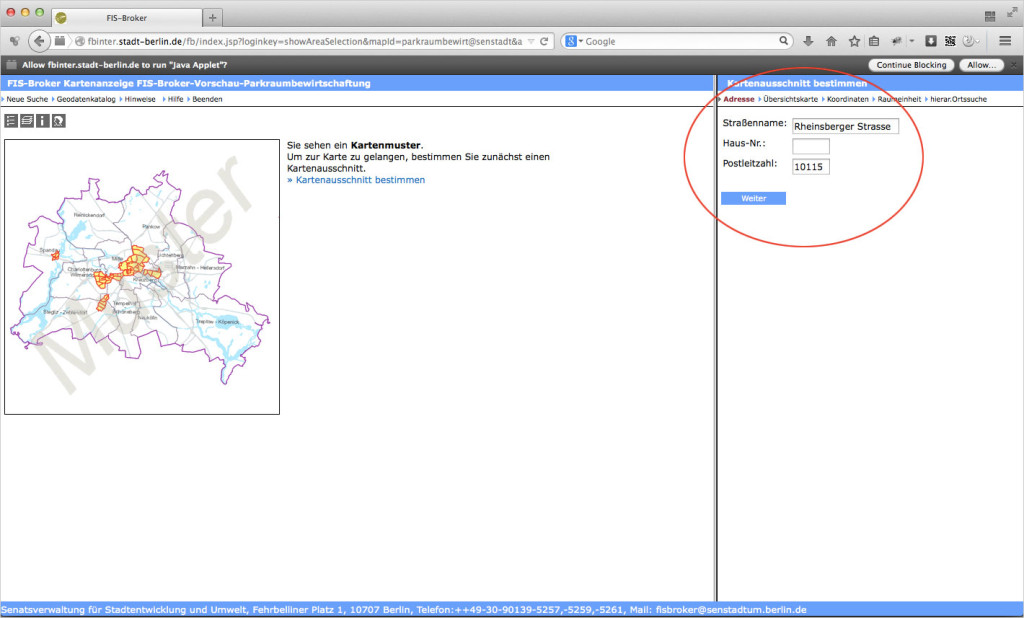Expand the Google search engine dropdown
Image resolution: width=1024 pixels, height=618 pixels.
click(x=573, y=41)
